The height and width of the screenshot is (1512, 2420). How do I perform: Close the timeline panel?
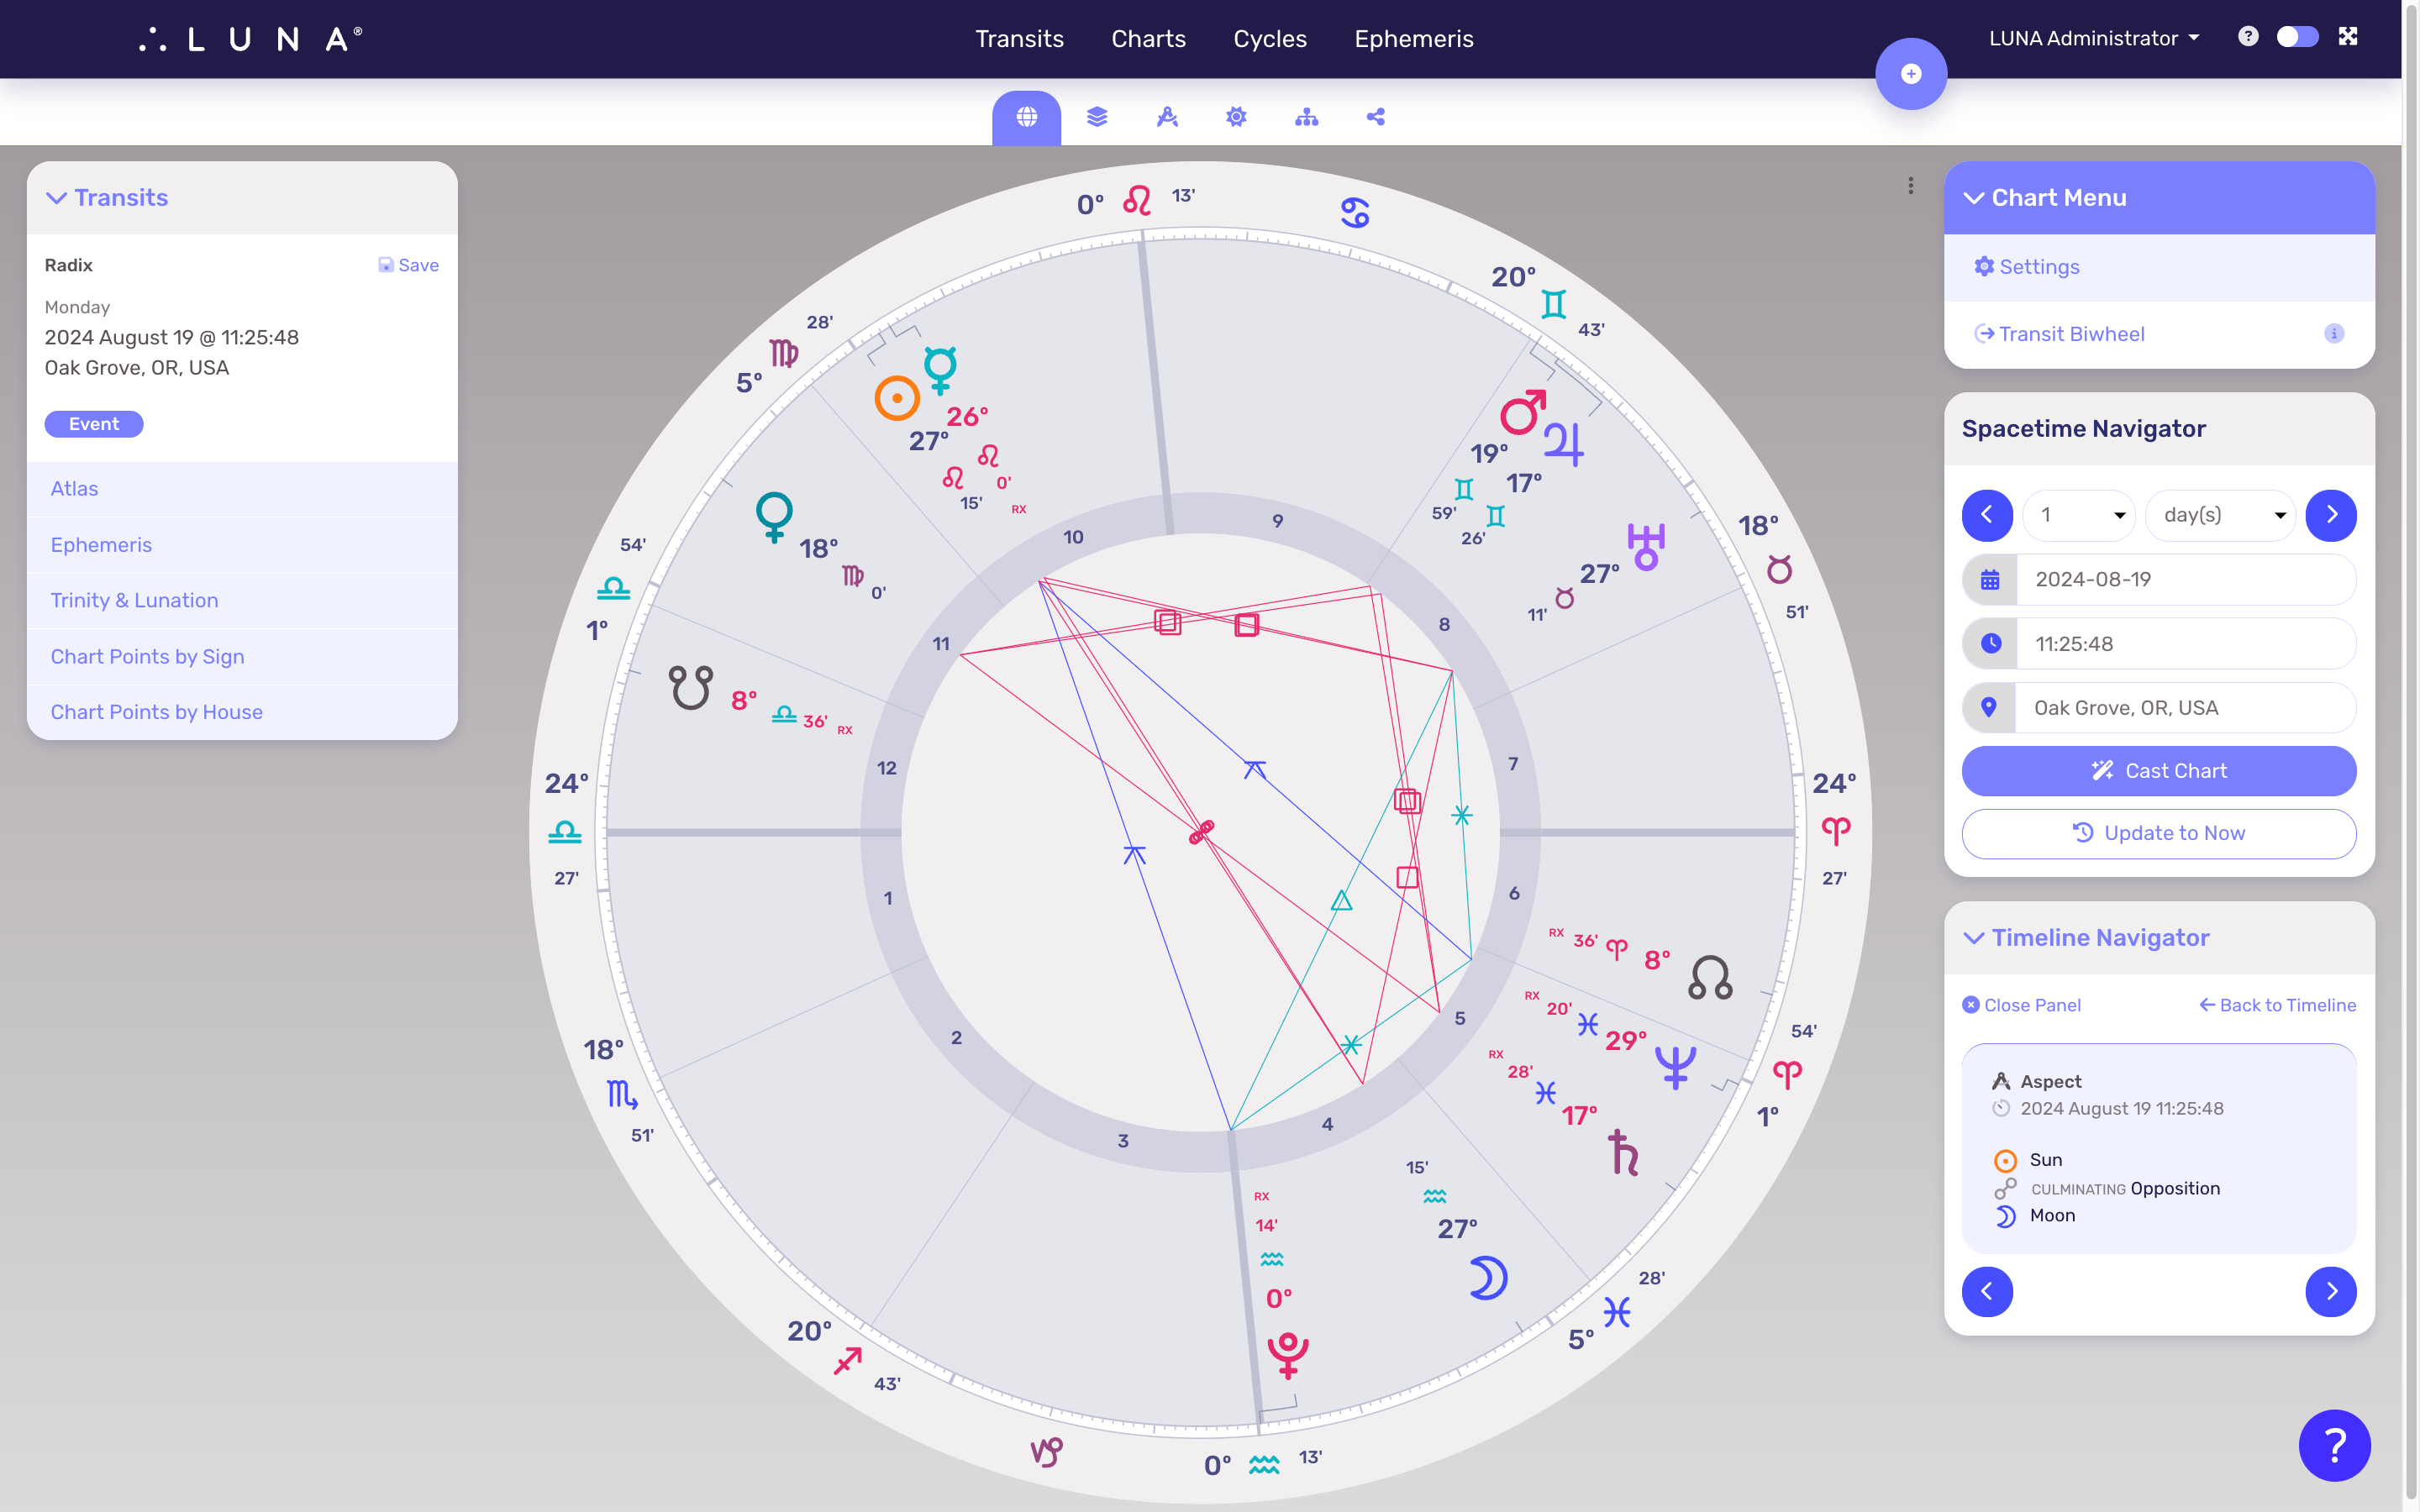(2021, 1005)
